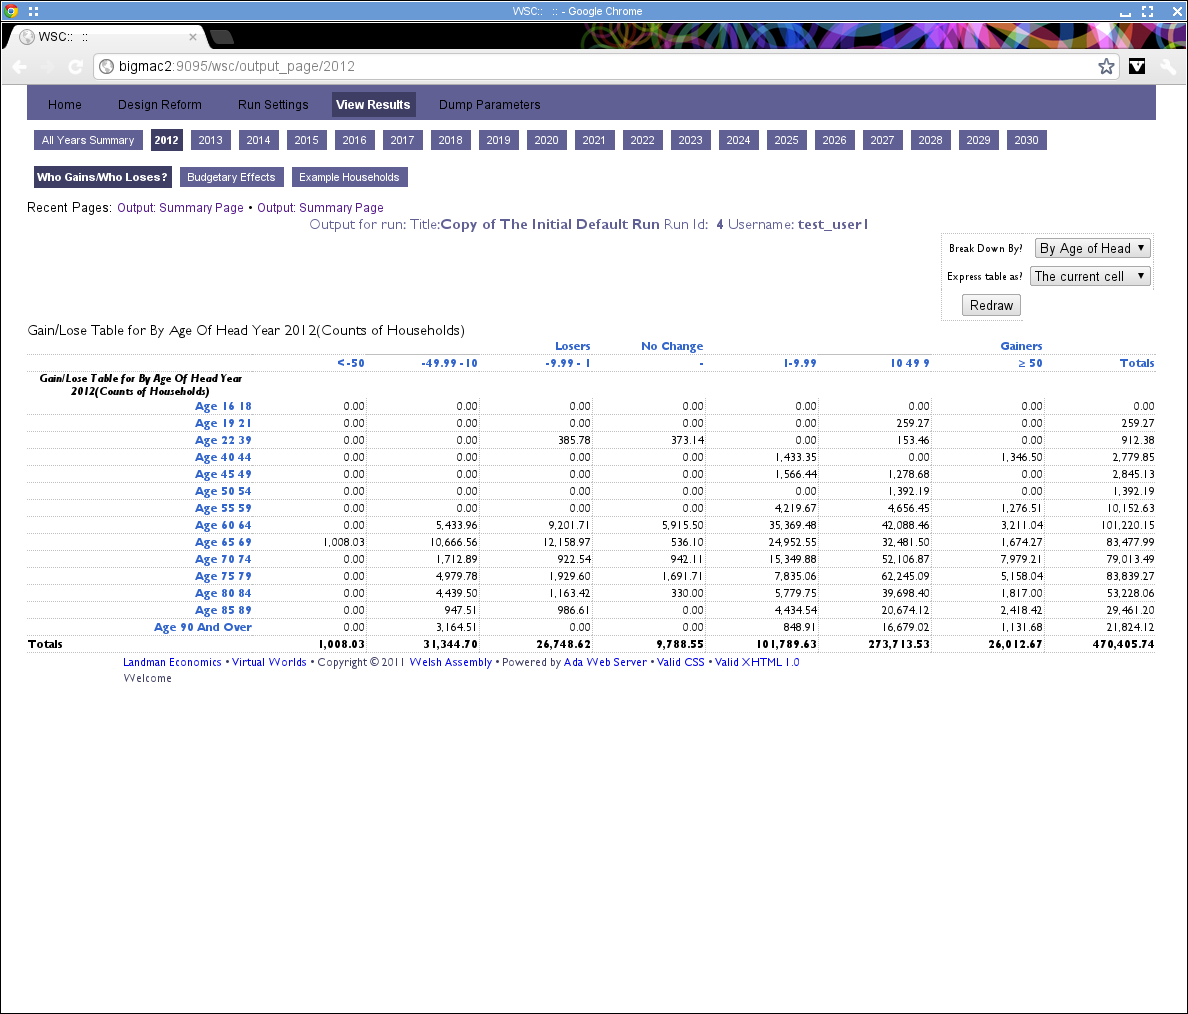
Task: Click the Chrome logo in title bar
Action: 11,11
